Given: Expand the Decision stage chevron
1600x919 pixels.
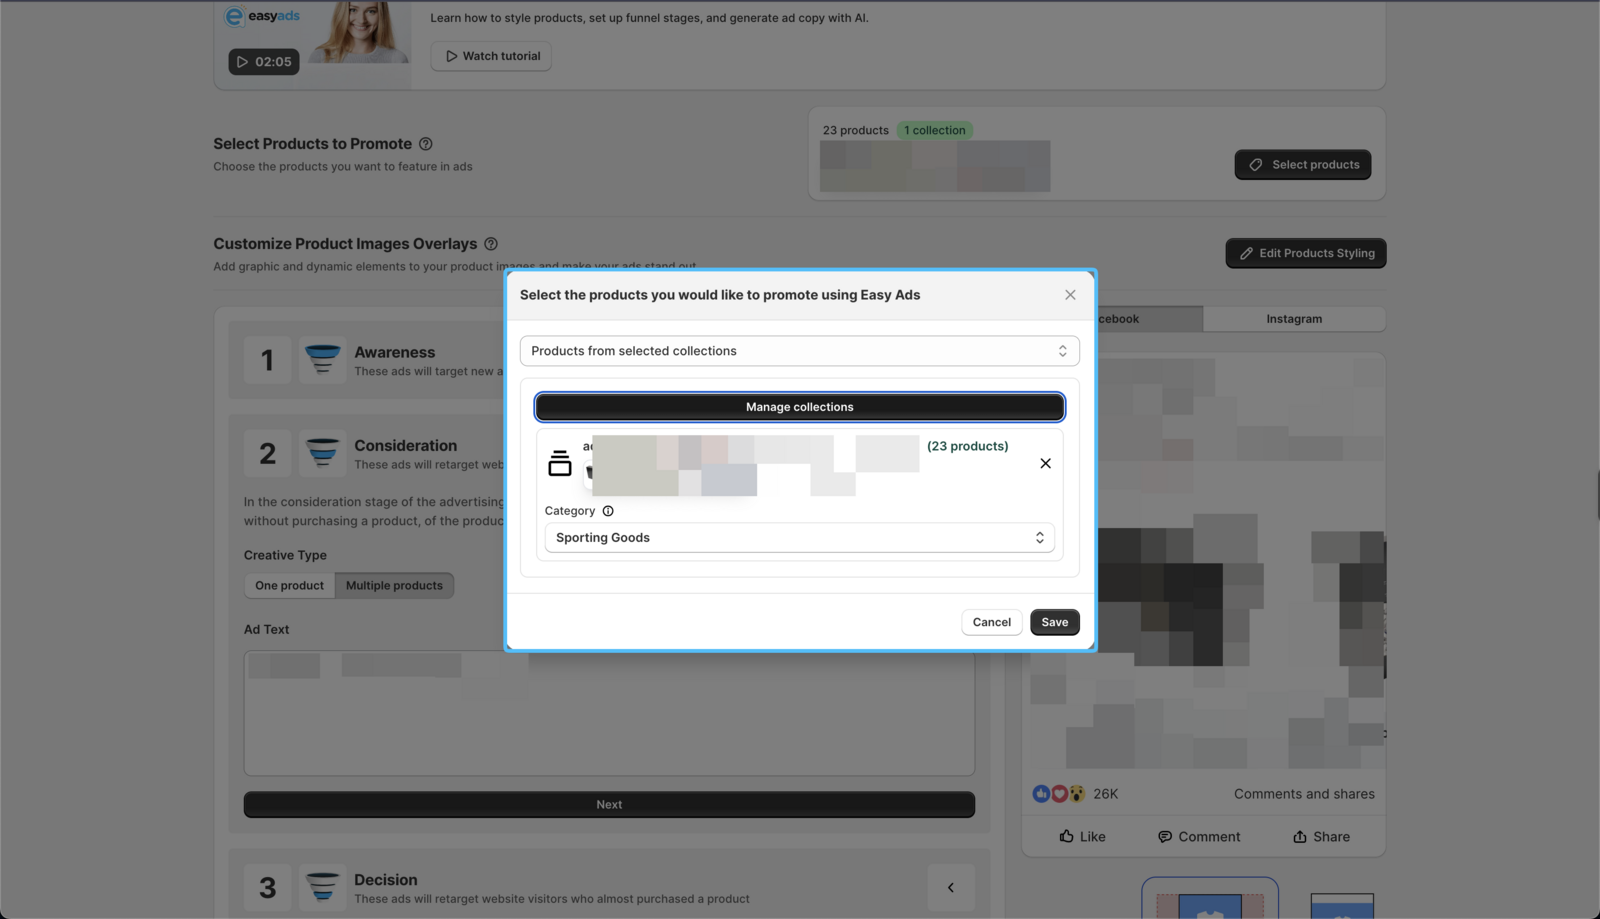Looking at the screenshot, I should [950, 888].
